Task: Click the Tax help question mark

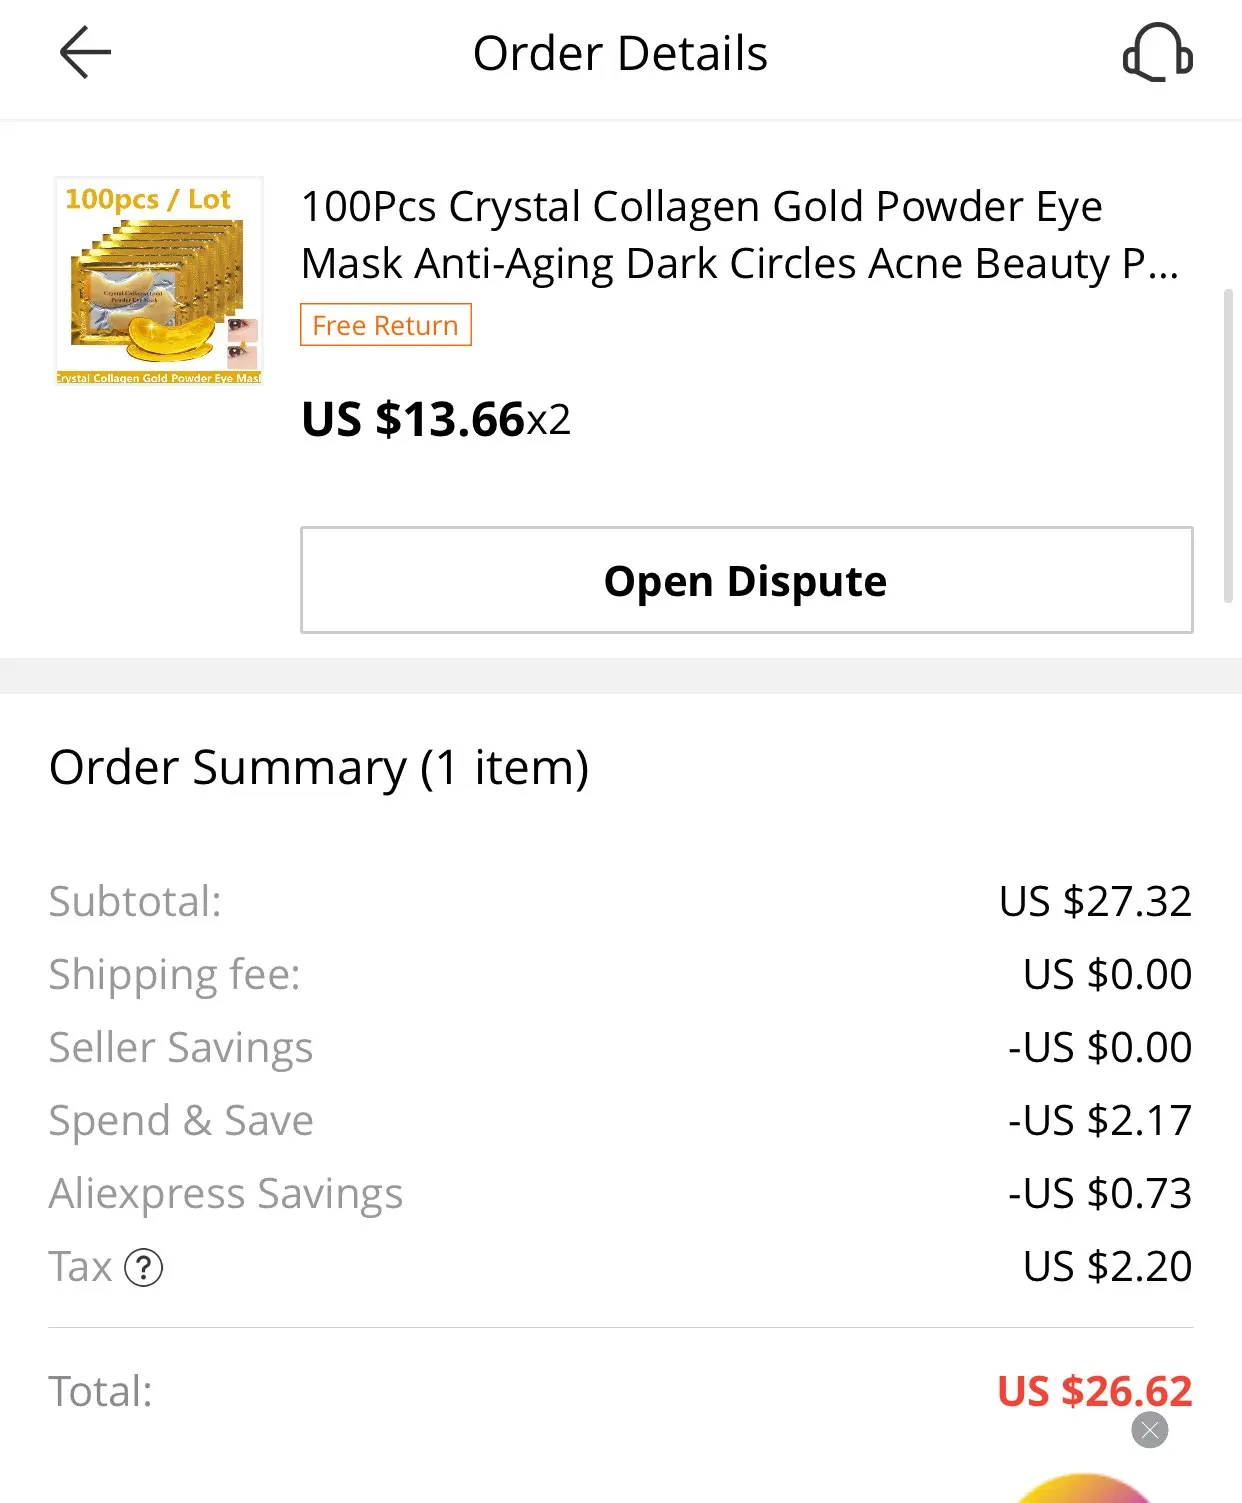Action: coord(144,1267)
